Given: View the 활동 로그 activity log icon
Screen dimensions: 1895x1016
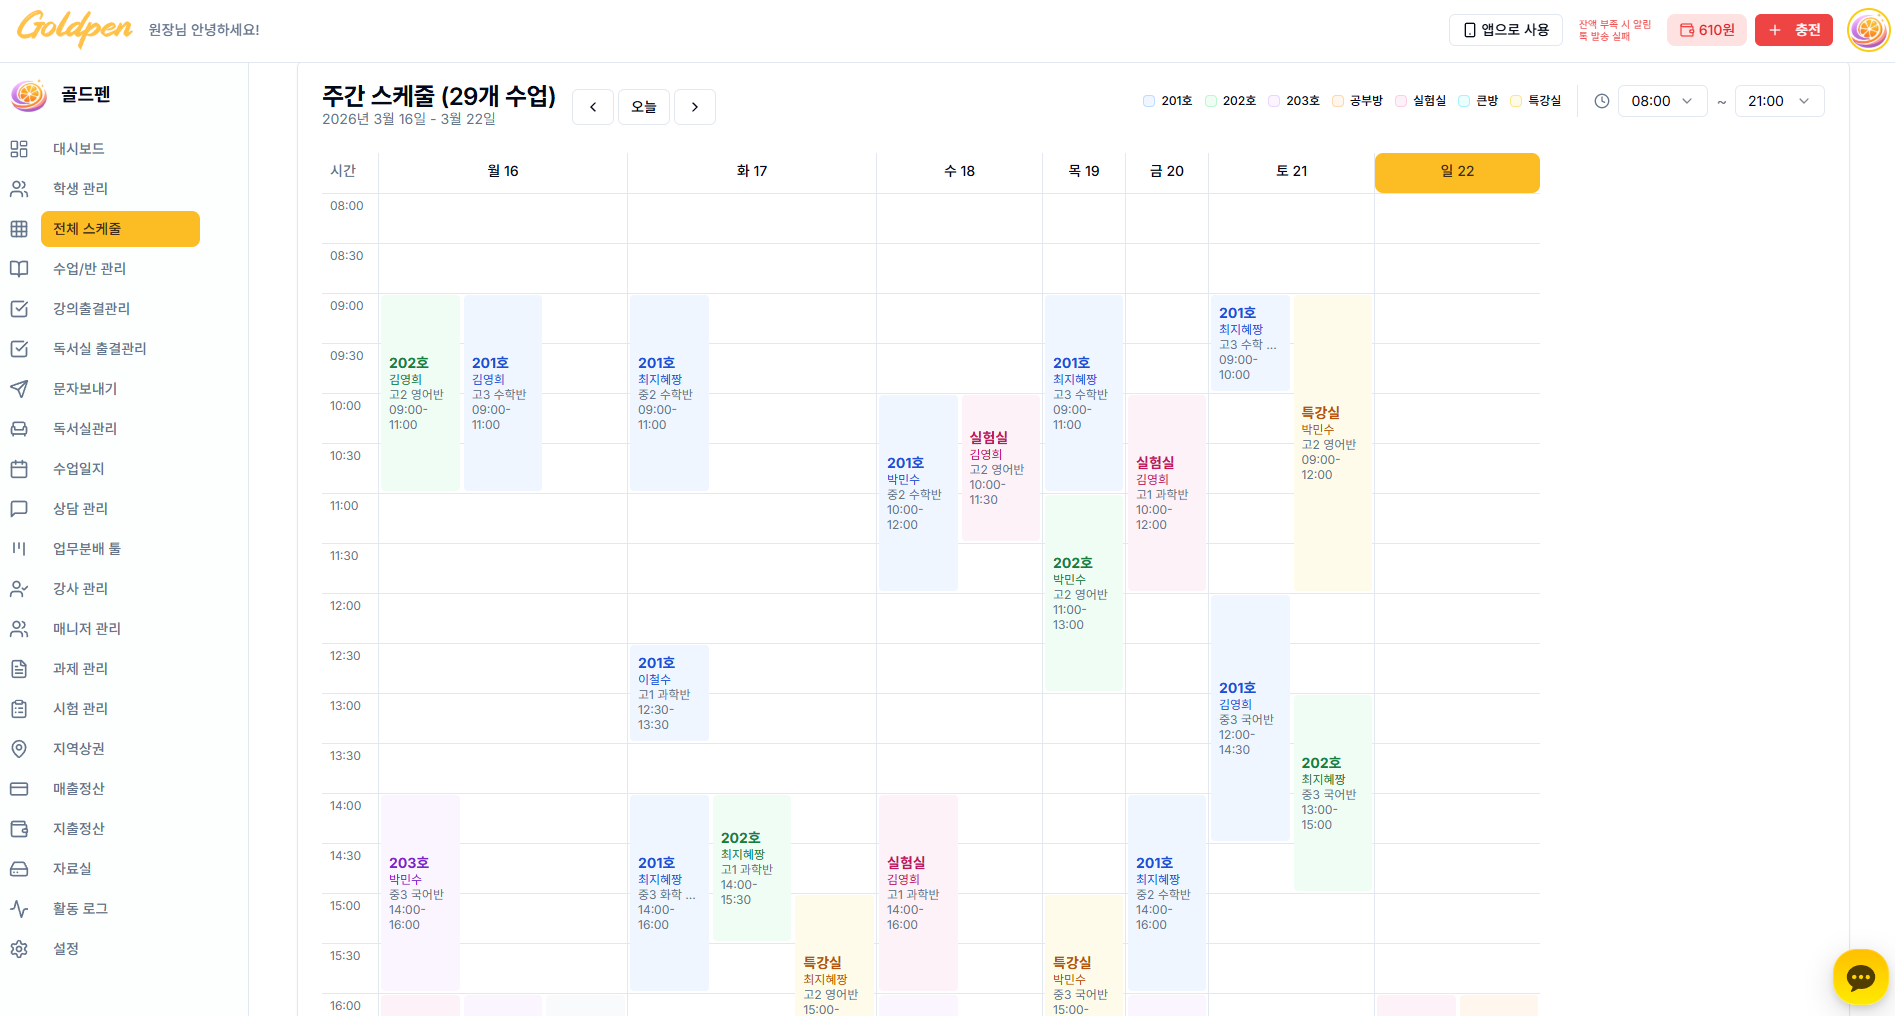Looking at the screenshot, I should click(x=20, y=908).
